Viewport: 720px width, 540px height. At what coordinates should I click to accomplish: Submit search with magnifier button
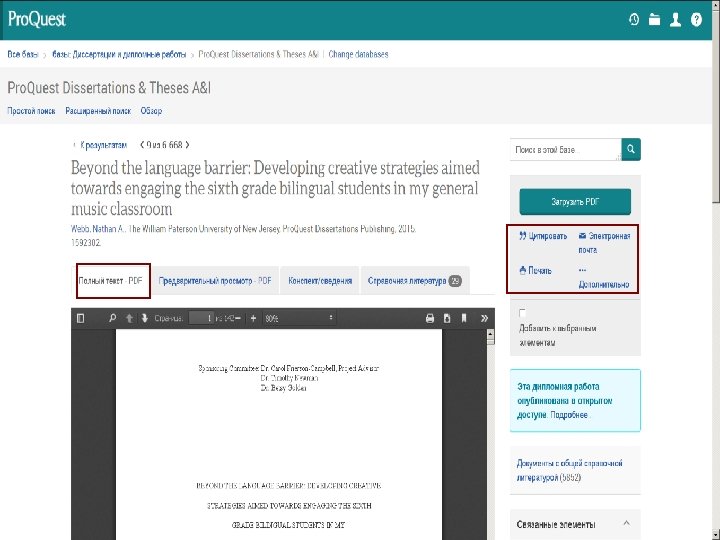(x=631, y=149)
